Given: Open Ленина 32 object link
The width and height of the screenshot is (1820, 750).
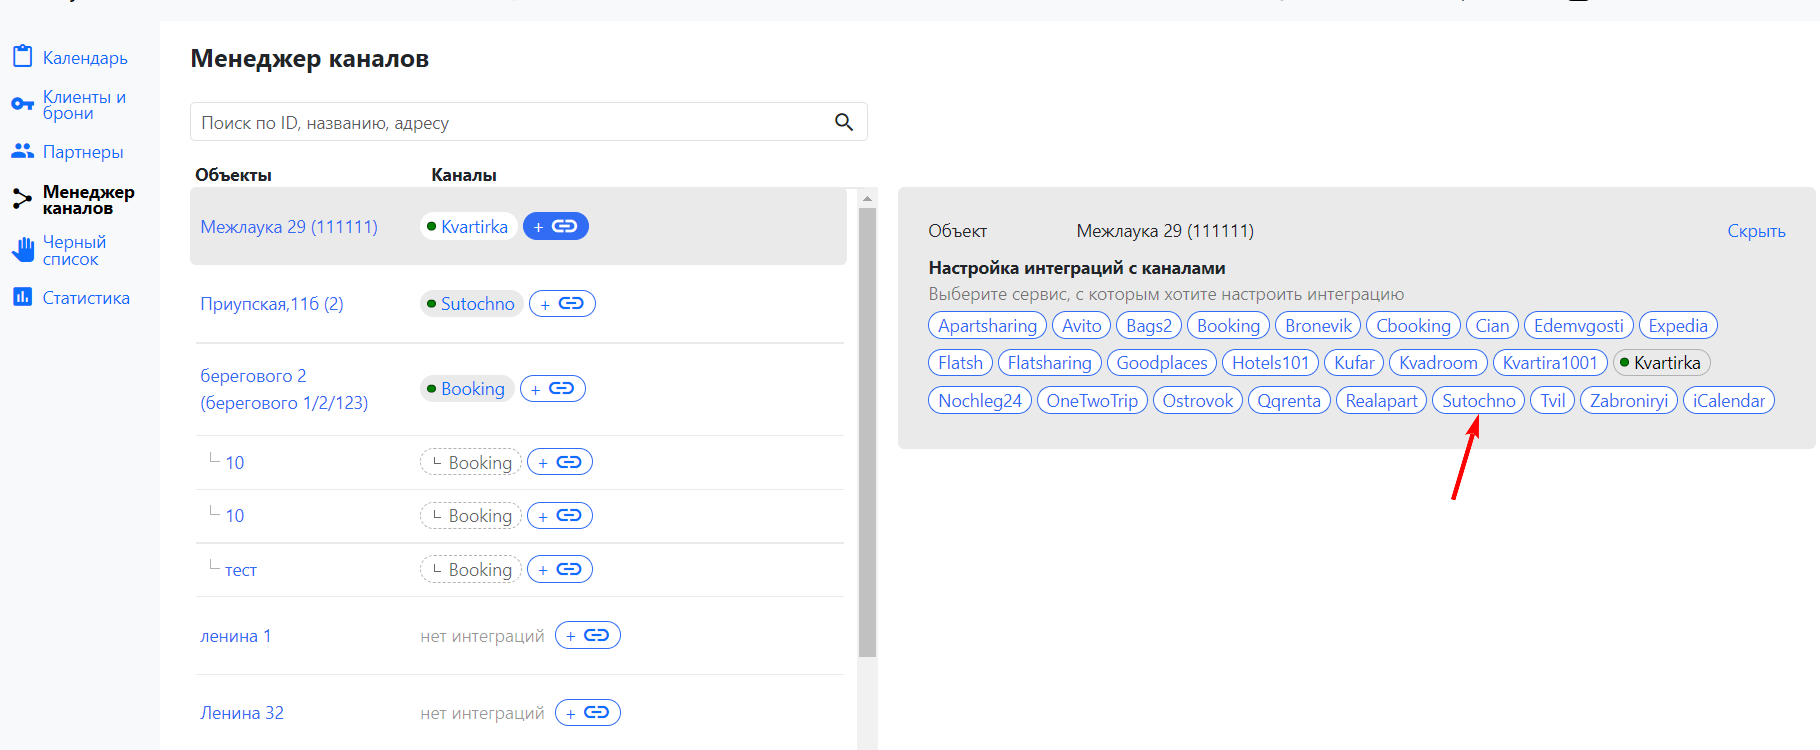Looking at the screenshot, I should point(242,713).
